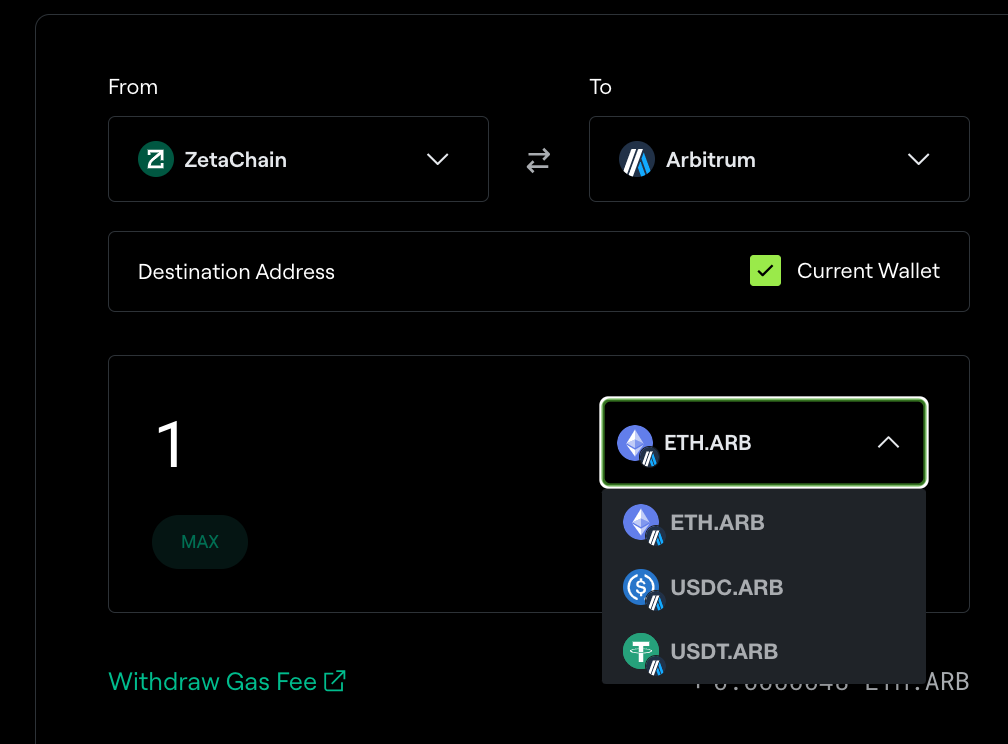Click the ZetaChain logo icon
1008x744 pixels.
[x=156, y=159]
